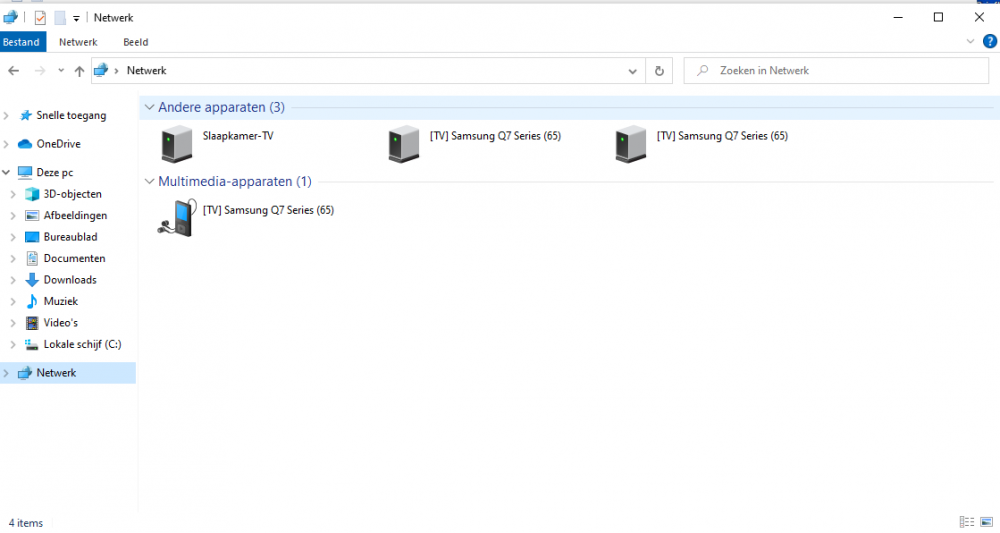Open the Bestand menu tab
Image resolution: width=1000 pixels, height=533 pixels.
21,42
